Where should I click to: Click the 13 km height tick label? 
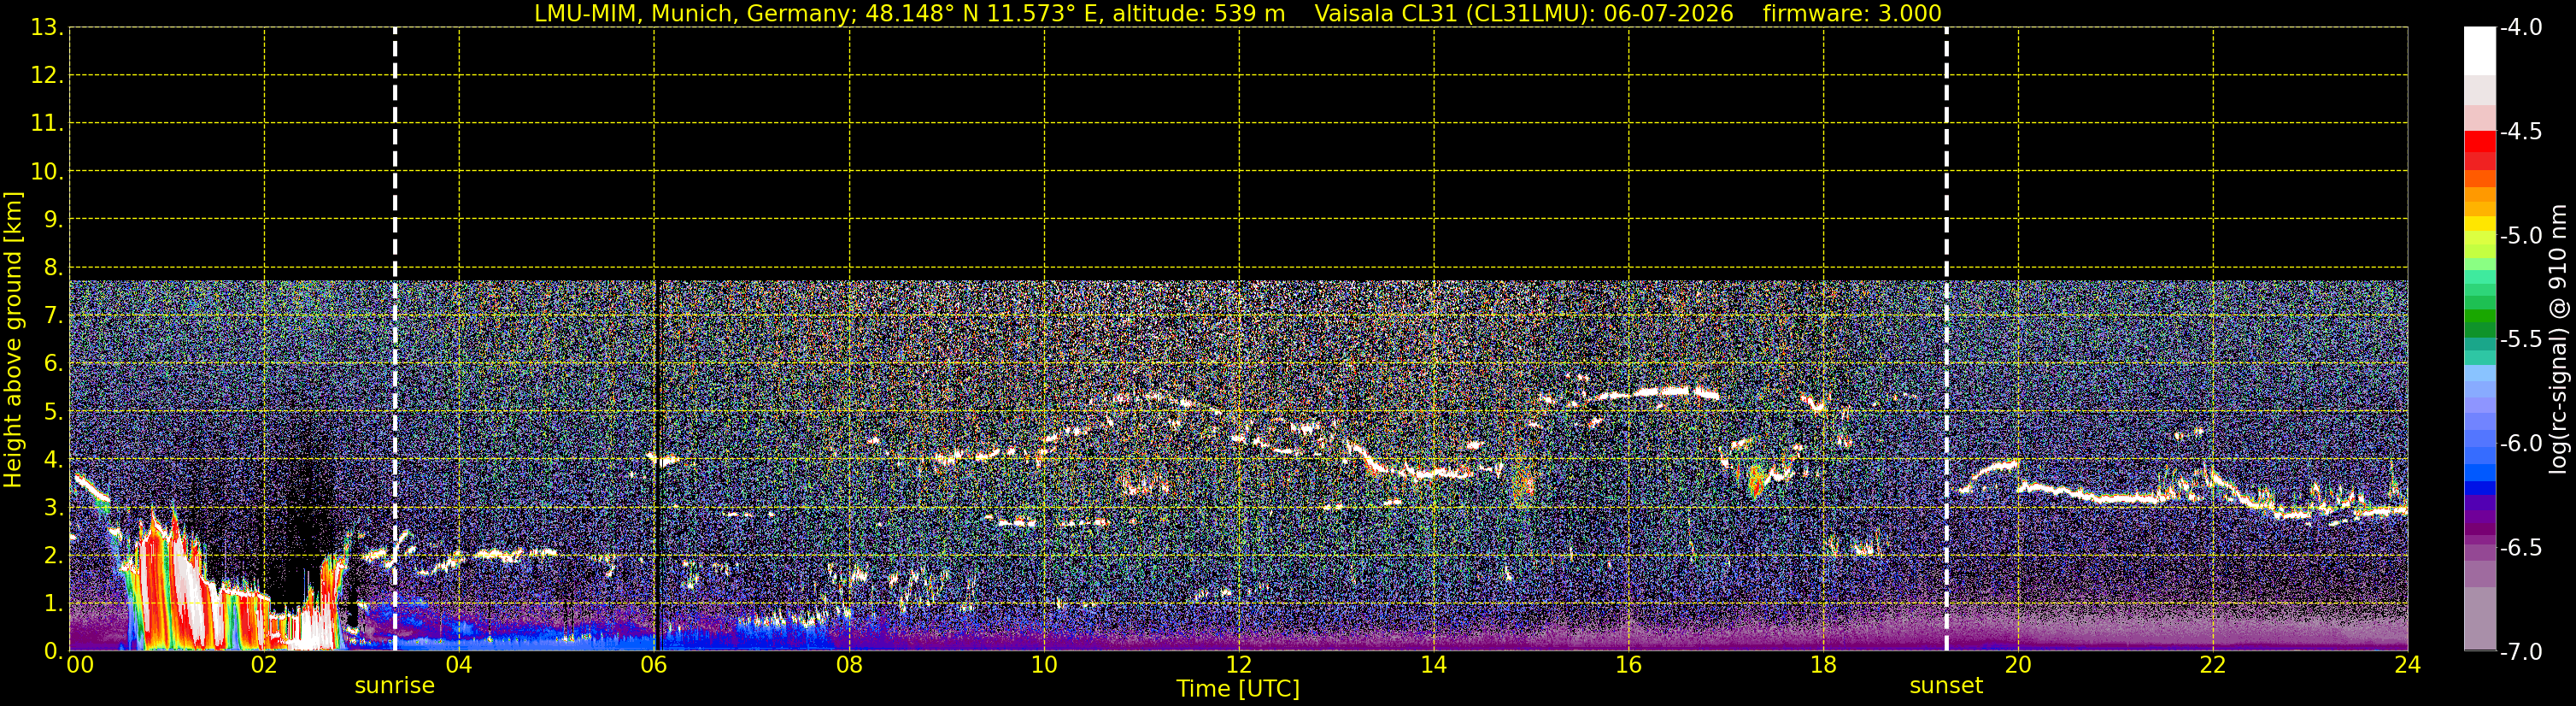pyautogui.click(x=45, y=28)
